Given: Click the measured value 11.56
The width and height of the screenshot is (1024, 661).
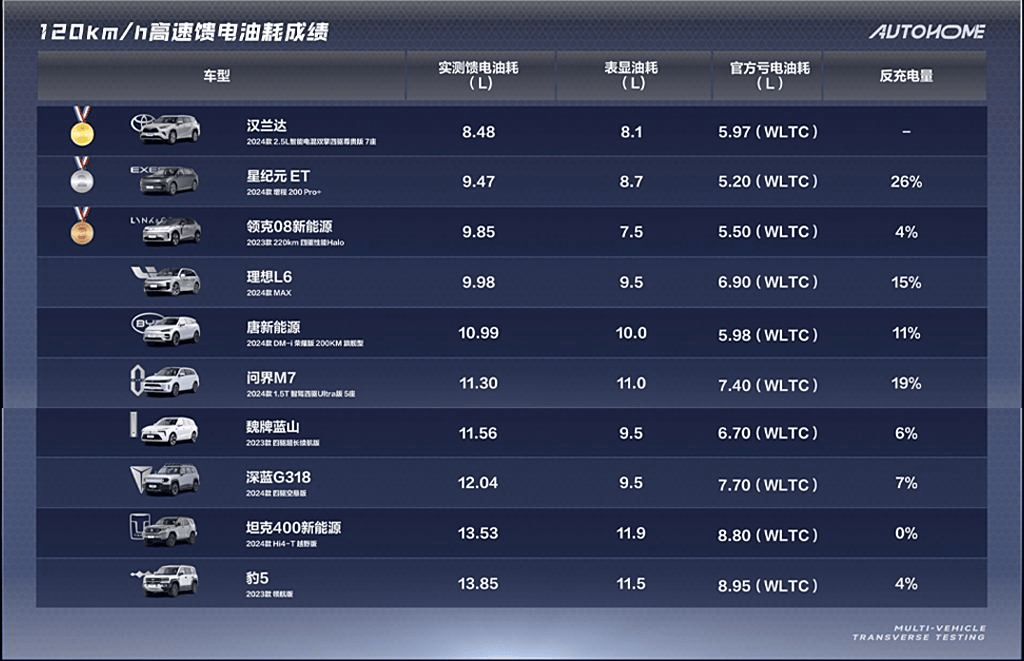Looking at the screenshot, I should click(478, 433).
